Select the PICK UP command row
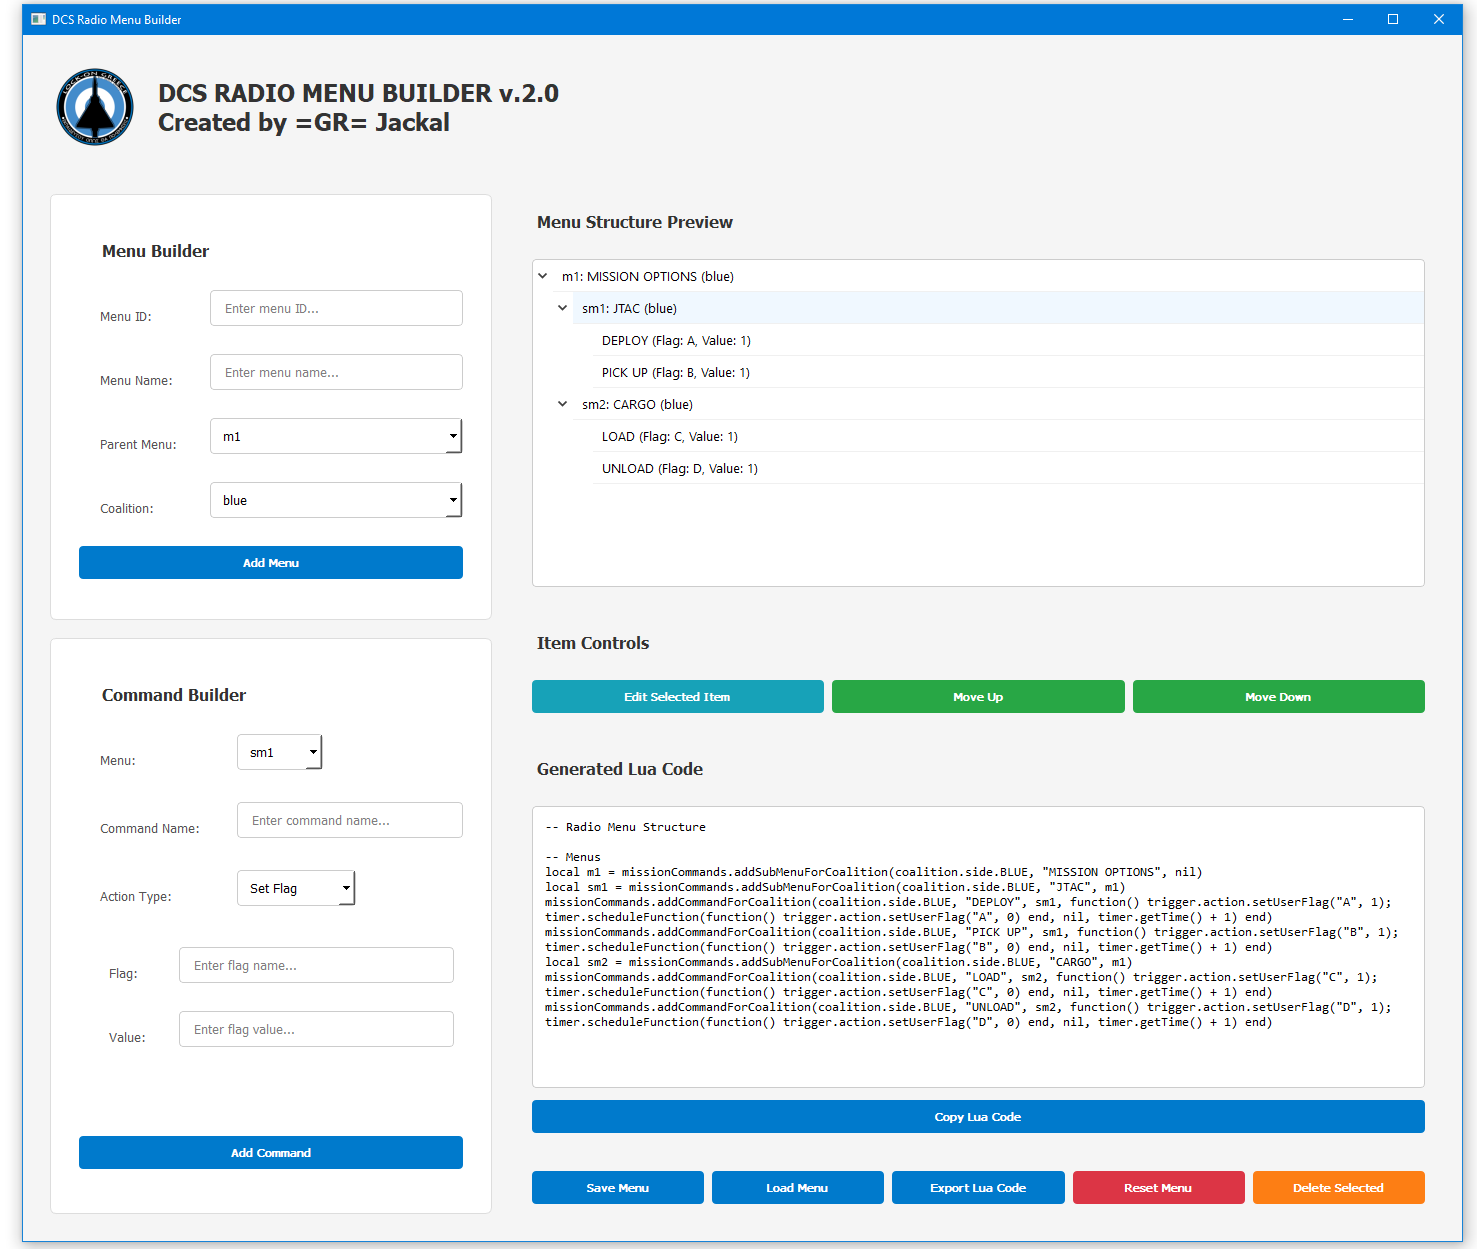 (x=676, y=373)
